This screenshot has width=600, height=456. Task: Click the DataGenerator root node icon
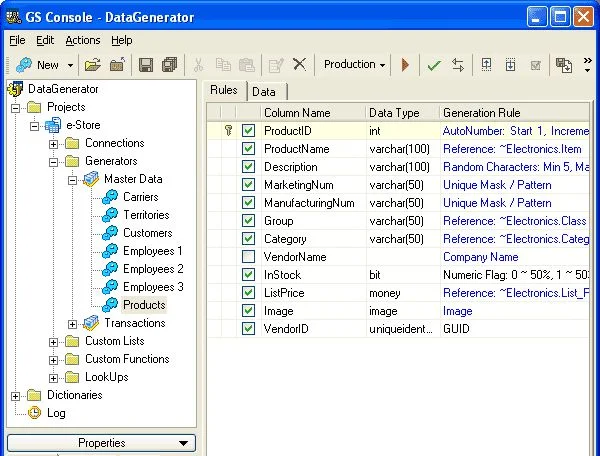(15, 89)
